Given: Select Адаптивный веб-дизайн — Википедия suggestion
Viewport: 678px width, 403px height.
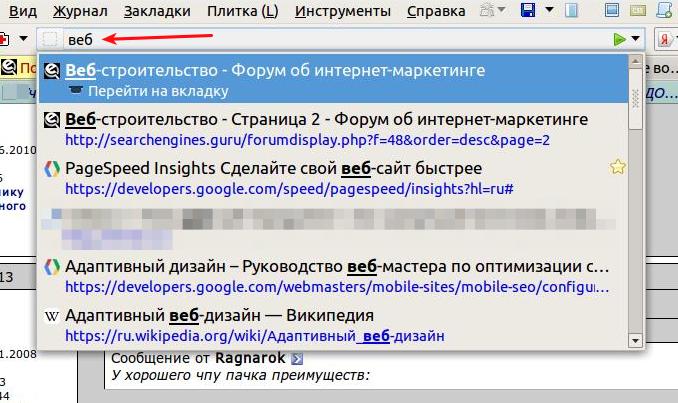Looking at the screenshot, I should pos(219,316).
